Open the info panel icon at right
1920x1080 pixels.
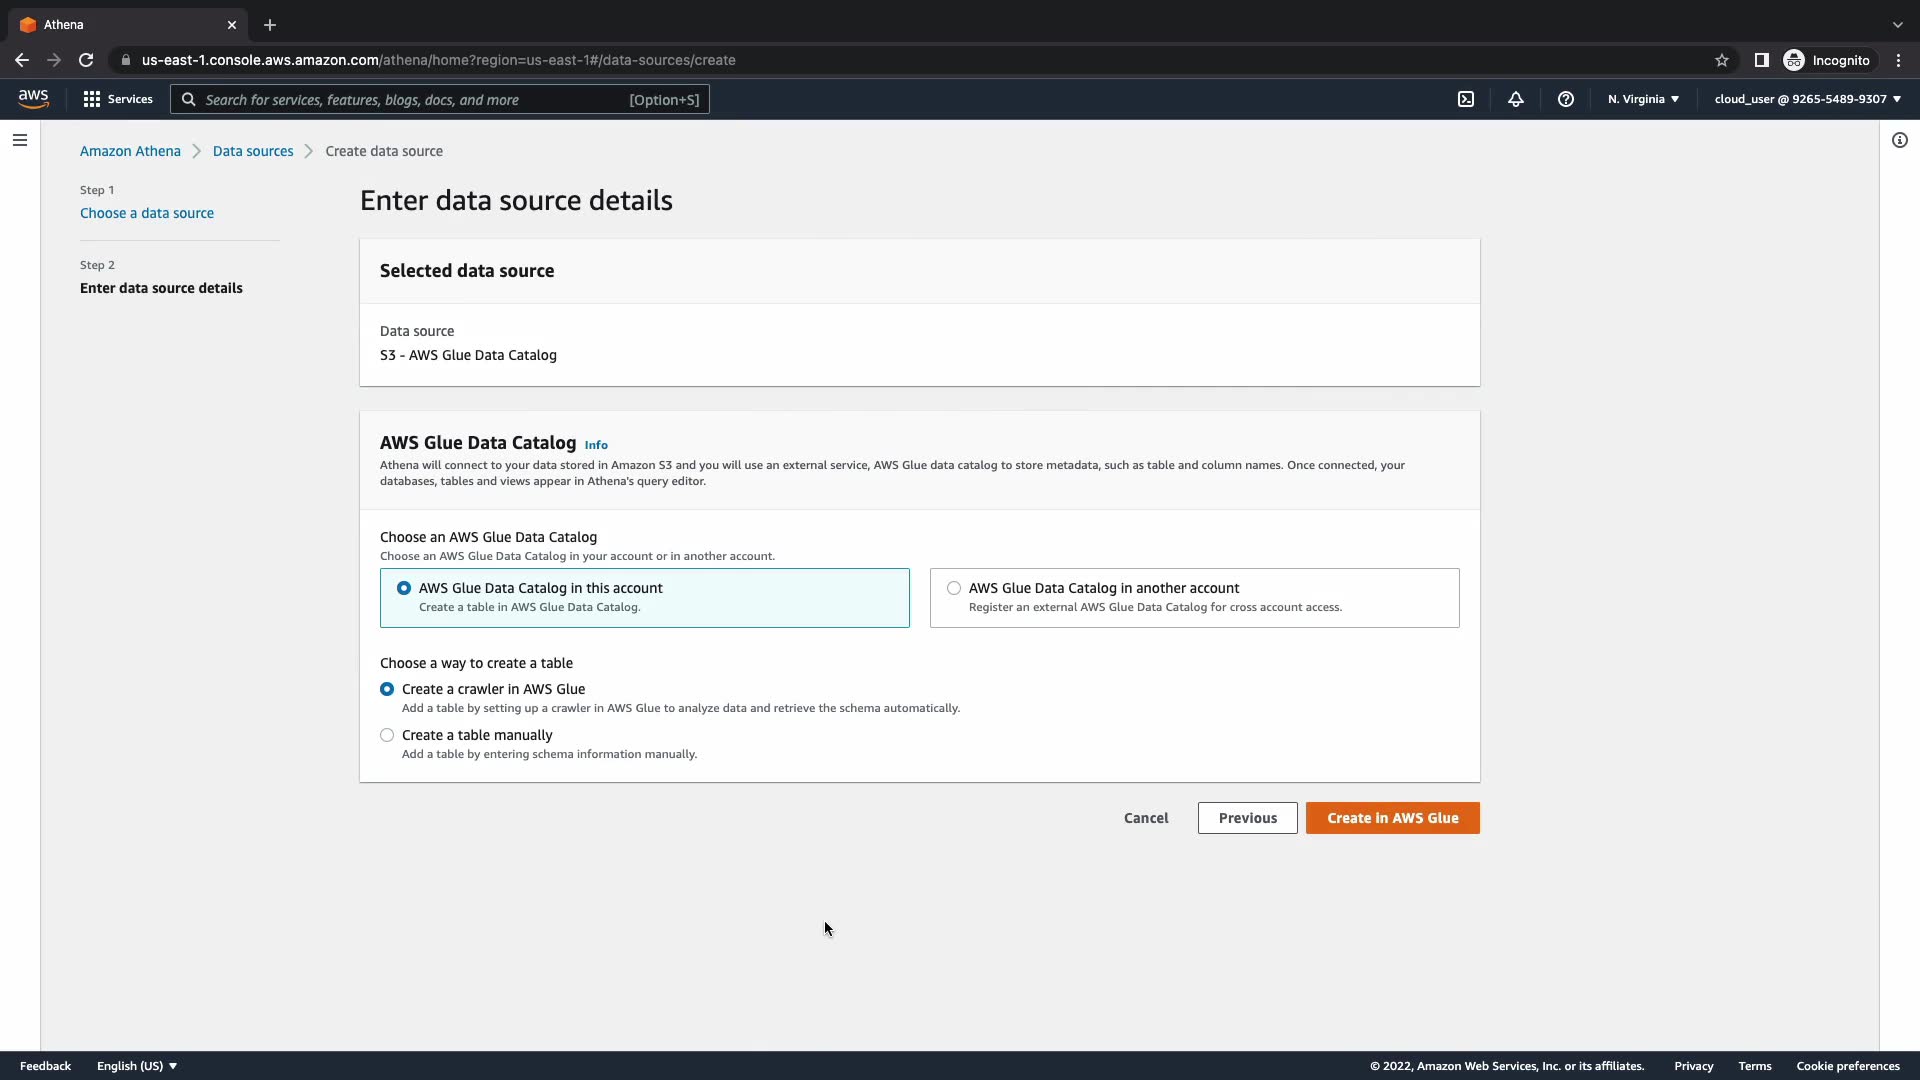[x=1900, y=140]
